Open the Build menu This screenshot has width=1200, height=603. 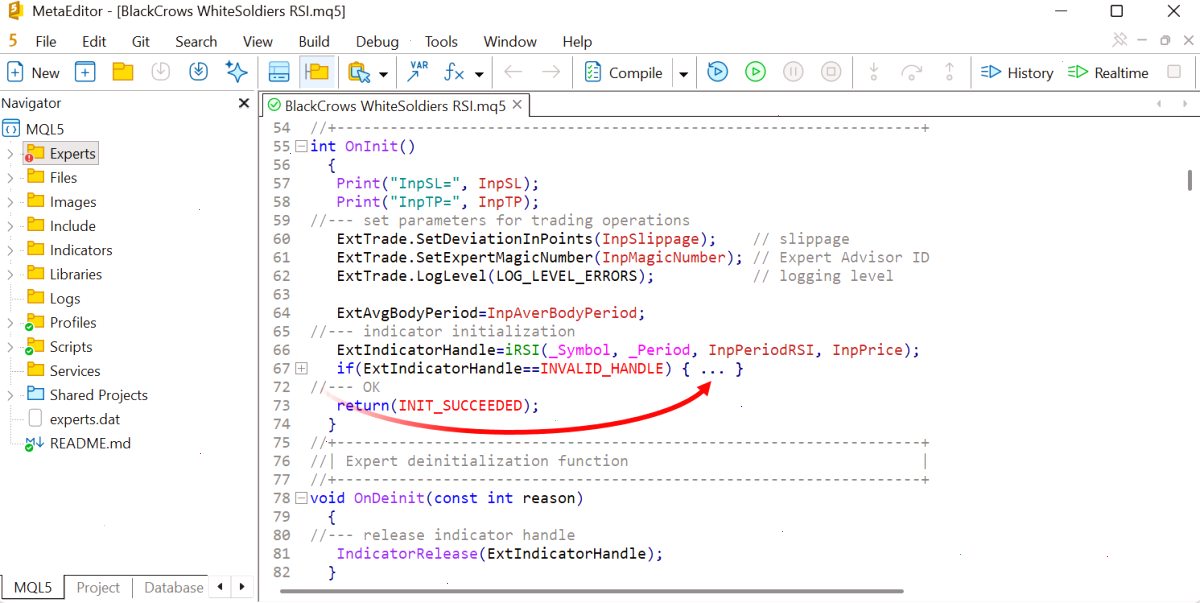click(x=314, y=41)
